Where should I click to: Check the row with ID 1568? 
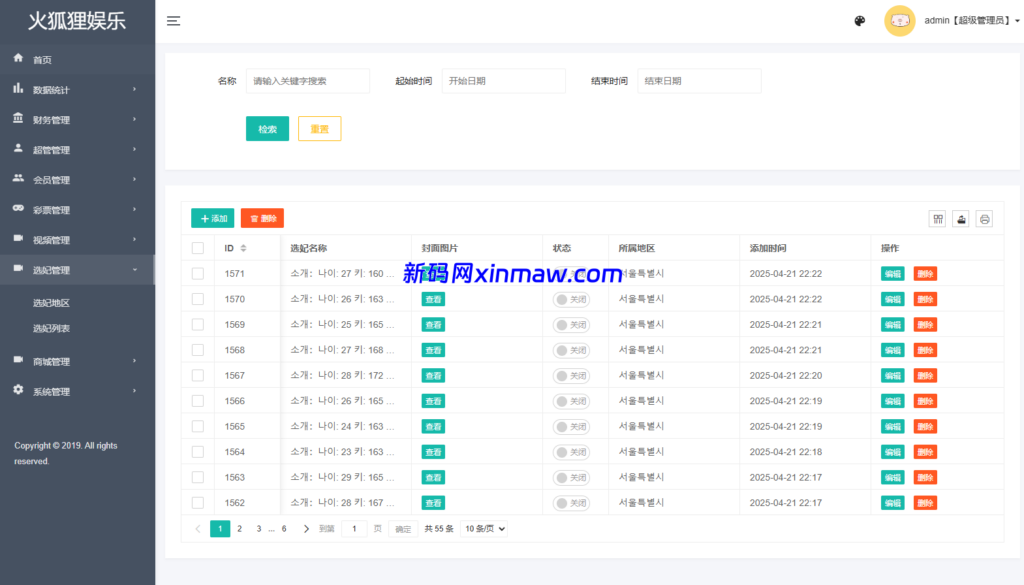[x=198, y=350]
